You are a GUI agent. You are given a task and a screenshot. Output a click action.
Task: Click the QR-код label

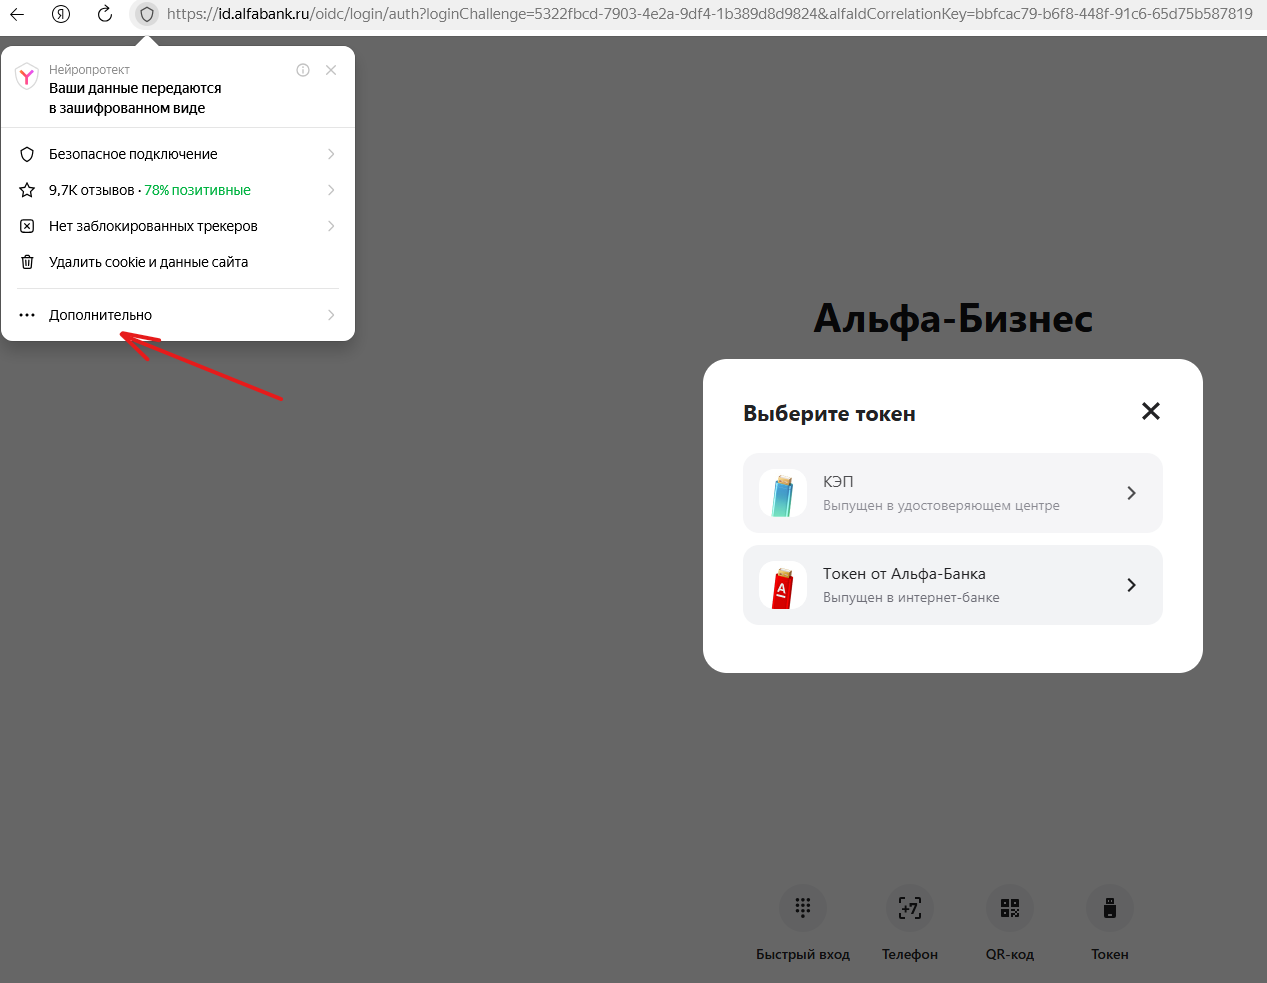[x=1010, y=954]
